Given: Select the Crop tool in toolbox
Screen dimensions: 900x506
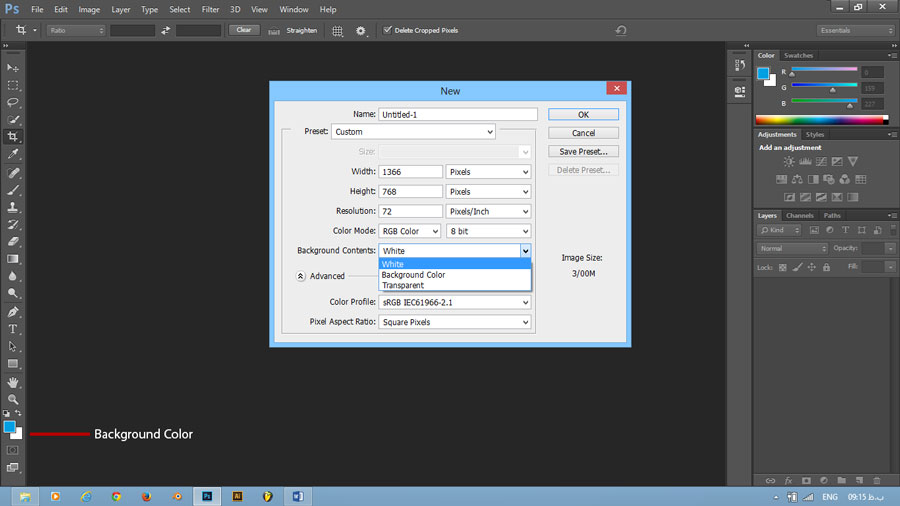Looking at the screenshot, I should (x=13, y=137).
